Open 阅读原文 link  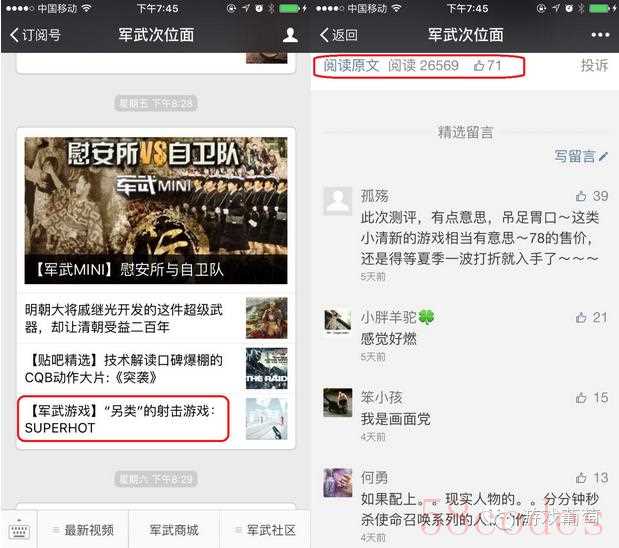coord(351,66)
